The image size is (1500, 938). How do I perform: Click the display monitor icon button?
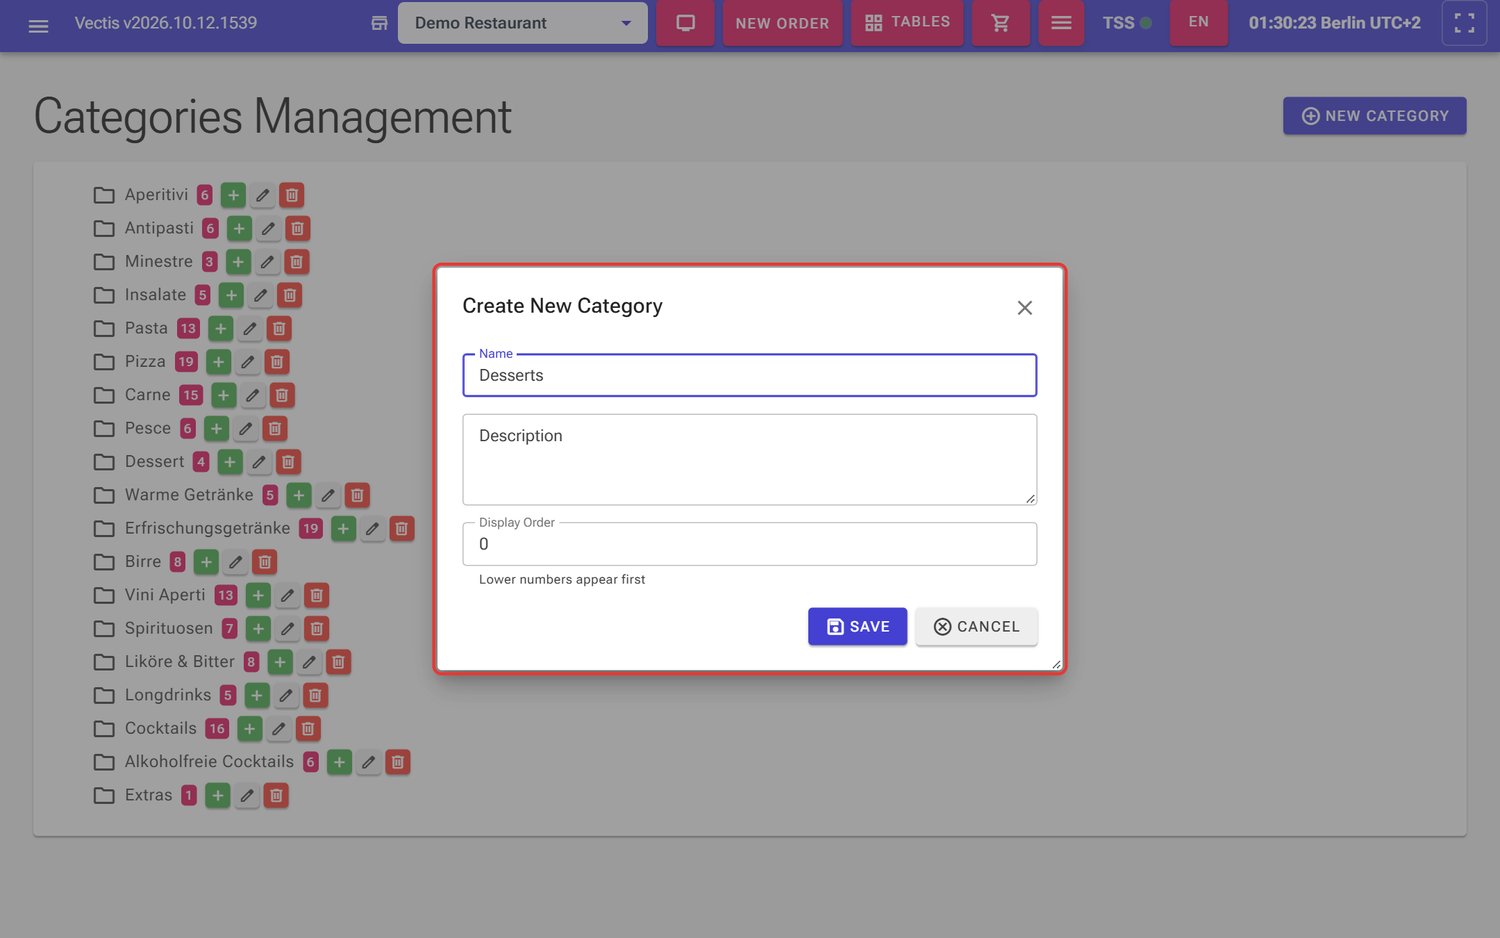point(685,23)
